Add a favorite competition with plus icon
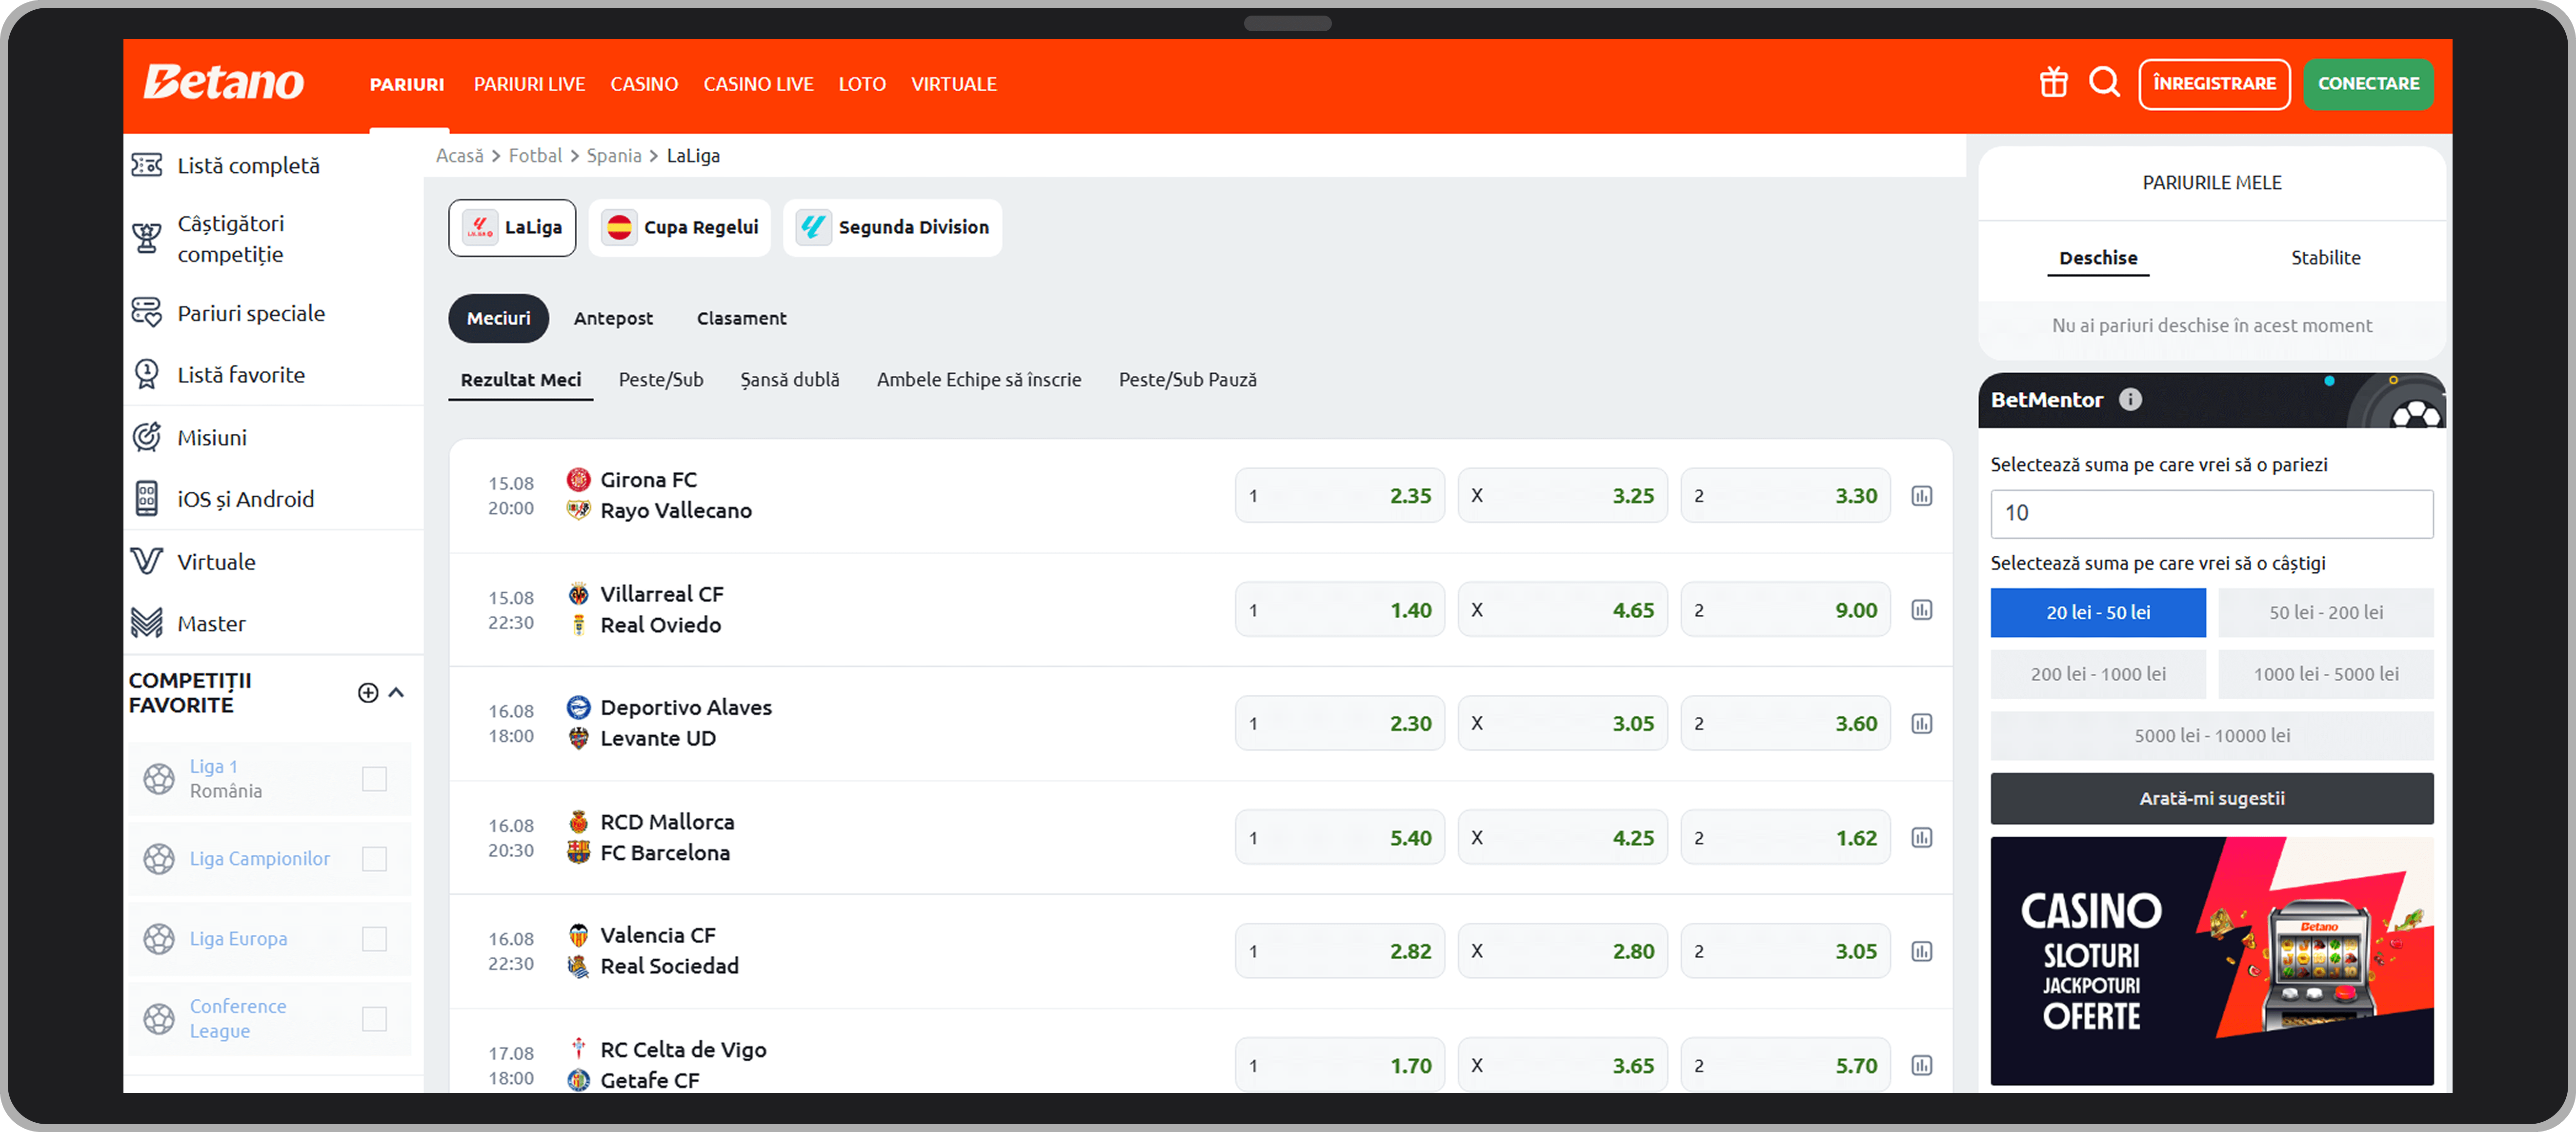2576x1132 pixels. coord(368,693)
